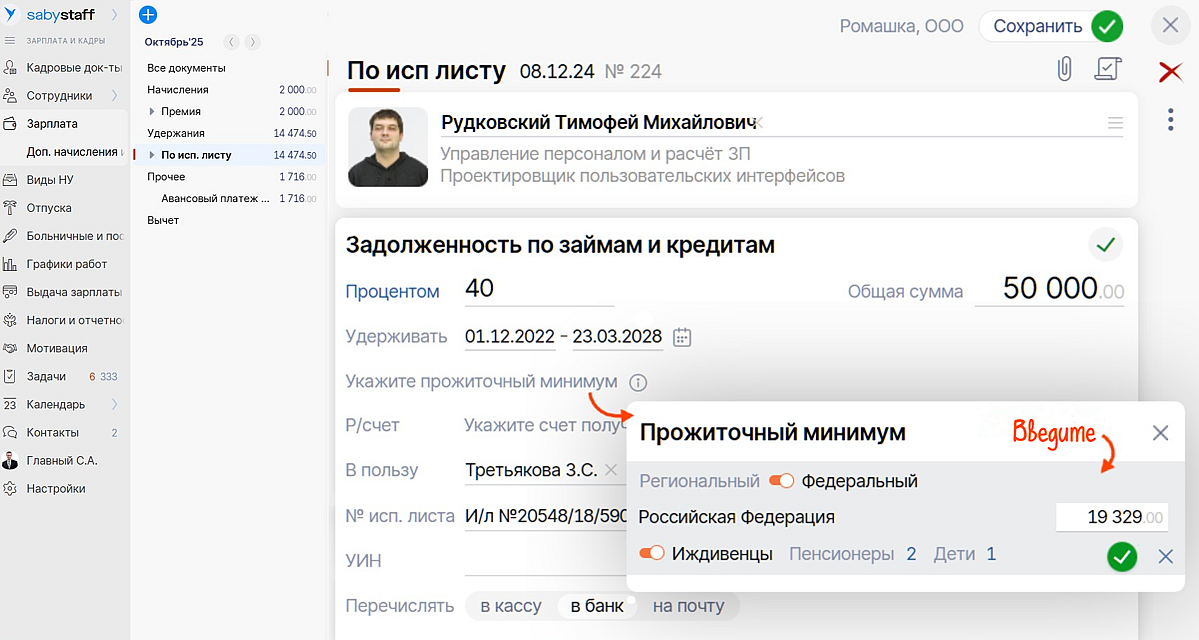This screenshot has width=1199, height=640.
Task: Click the document signing icon in header
Action: 1108,69
